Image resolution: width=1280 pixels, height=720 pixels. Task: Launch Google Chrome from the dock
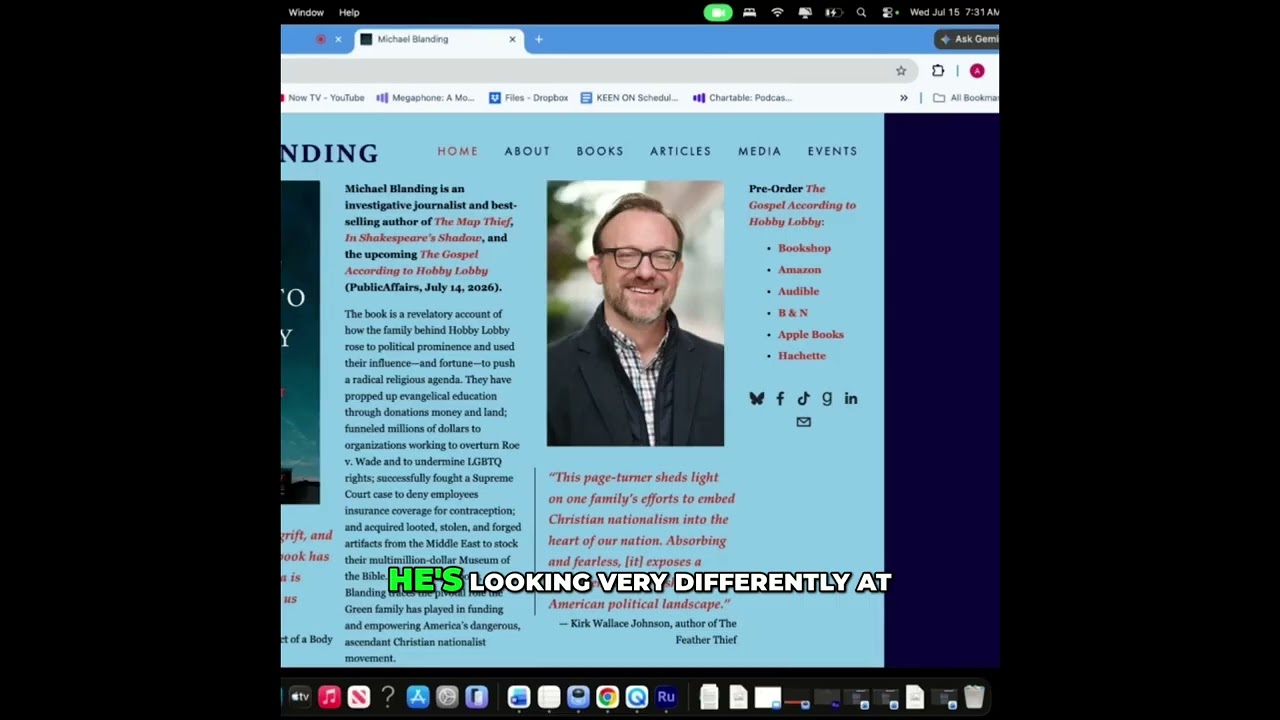pyautogui.click(x=607, y=697)
